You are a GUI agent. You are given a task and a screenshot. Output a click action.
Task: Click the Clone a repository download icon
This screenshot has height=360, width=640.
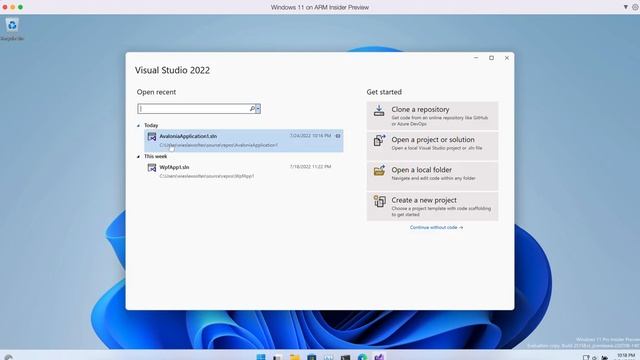[379, 111]
